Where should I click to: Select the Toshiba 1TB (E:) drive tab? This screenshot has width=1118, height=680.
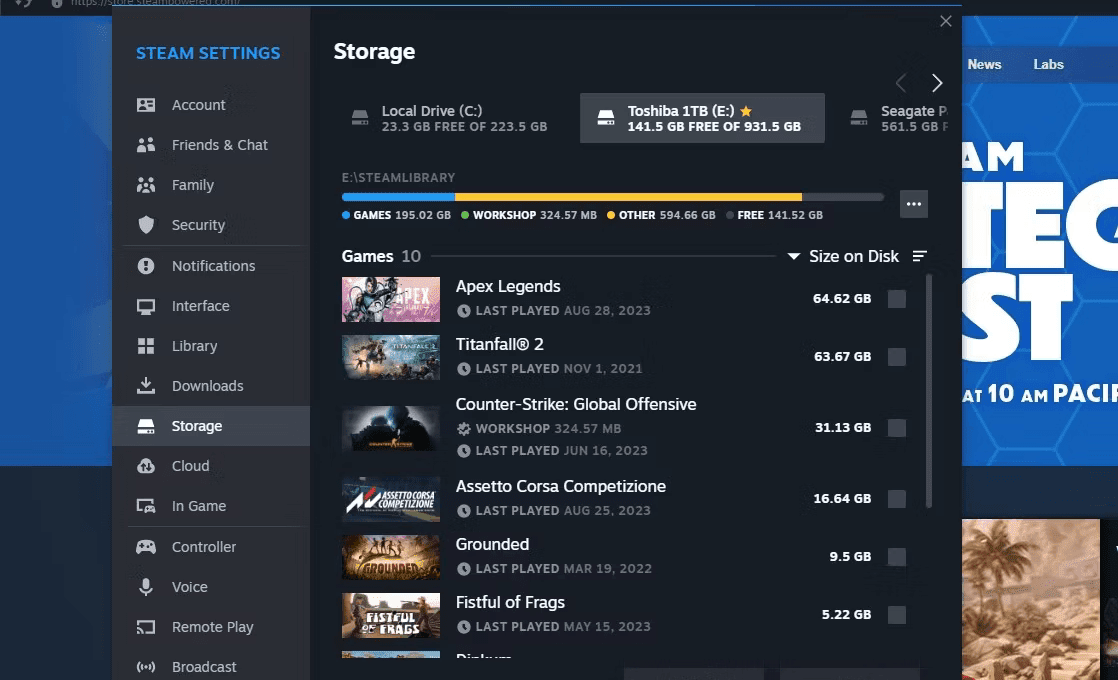coord(702,118)
